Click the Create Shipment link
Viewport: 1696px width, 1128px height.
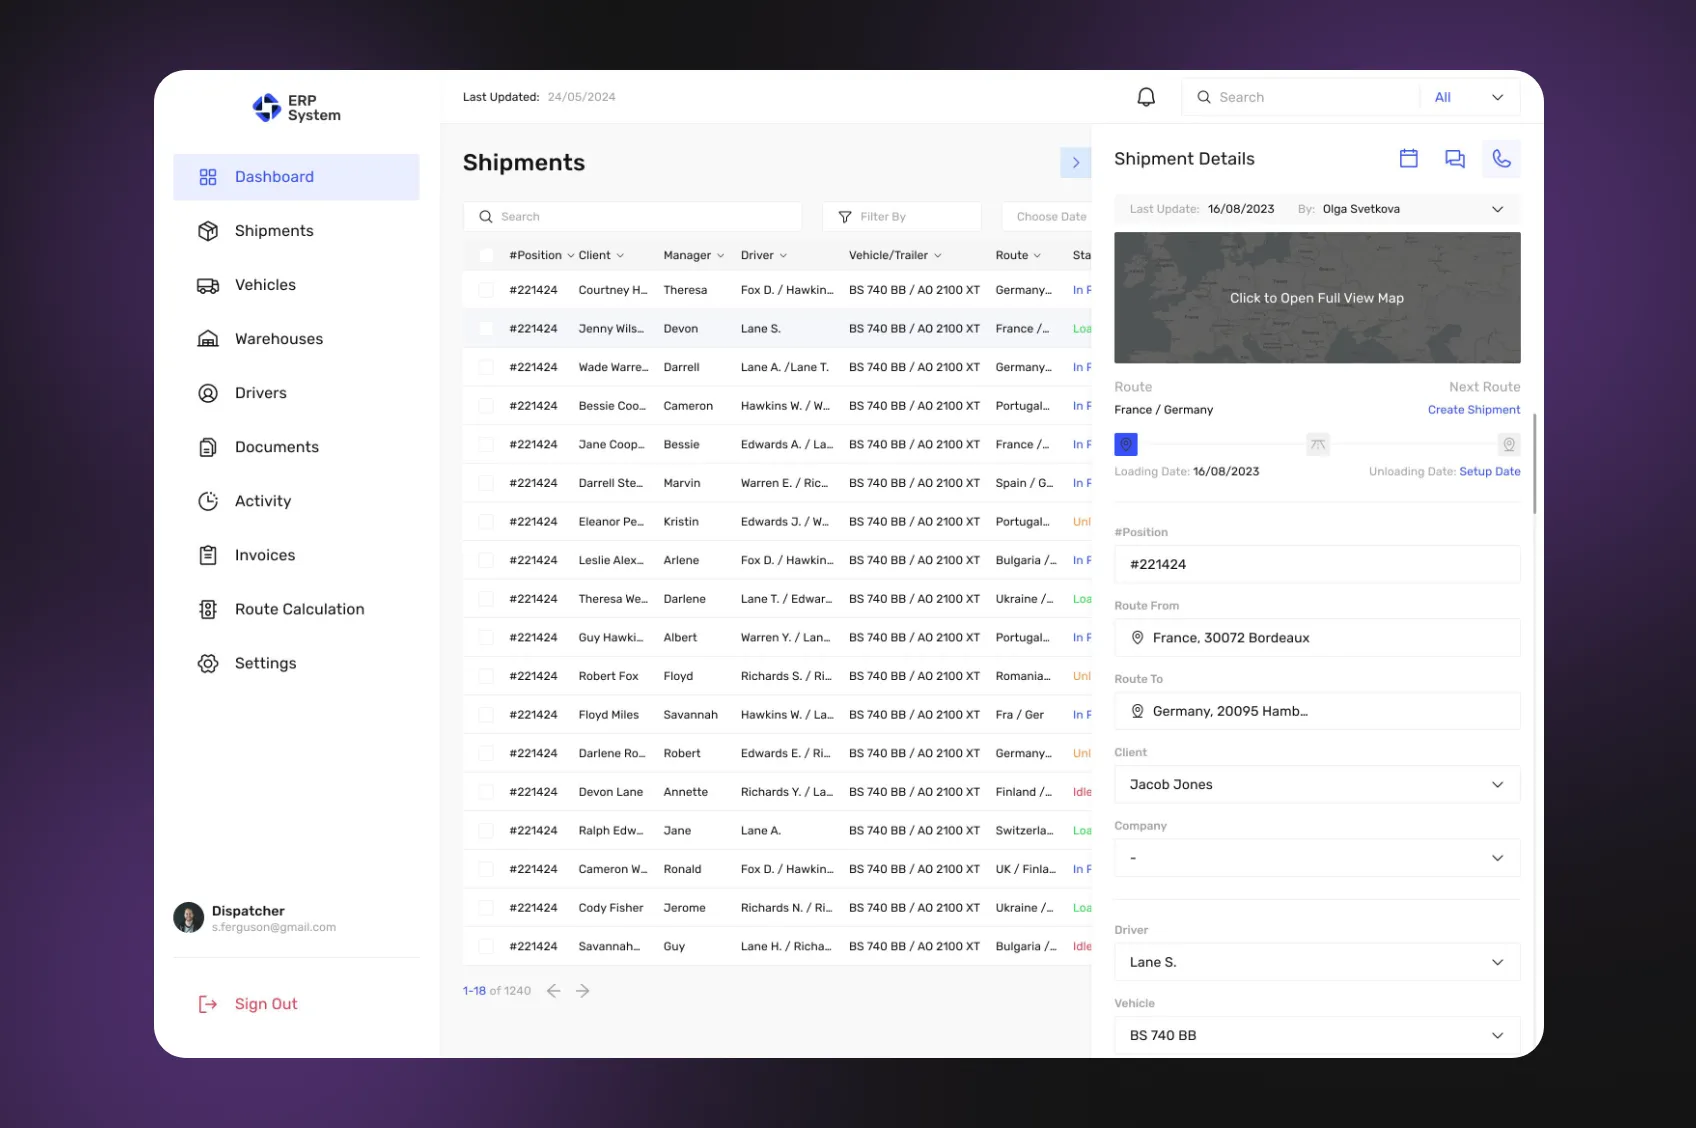coord(1473,410)
